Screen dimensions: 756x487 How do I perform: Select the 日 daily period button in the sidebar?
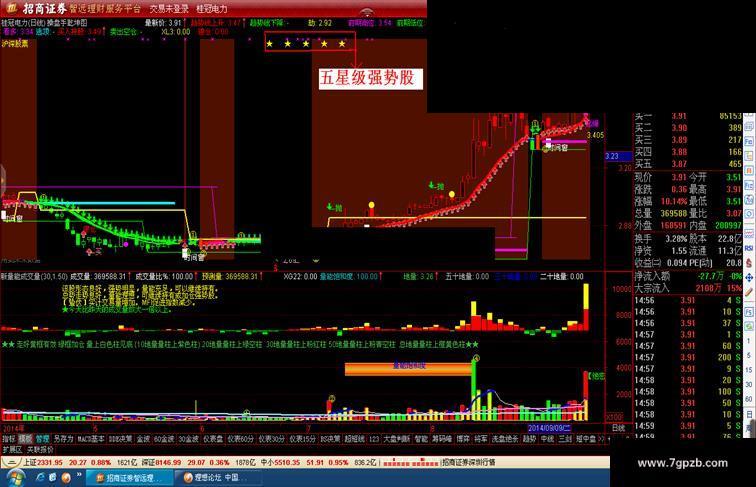[749, 415]
